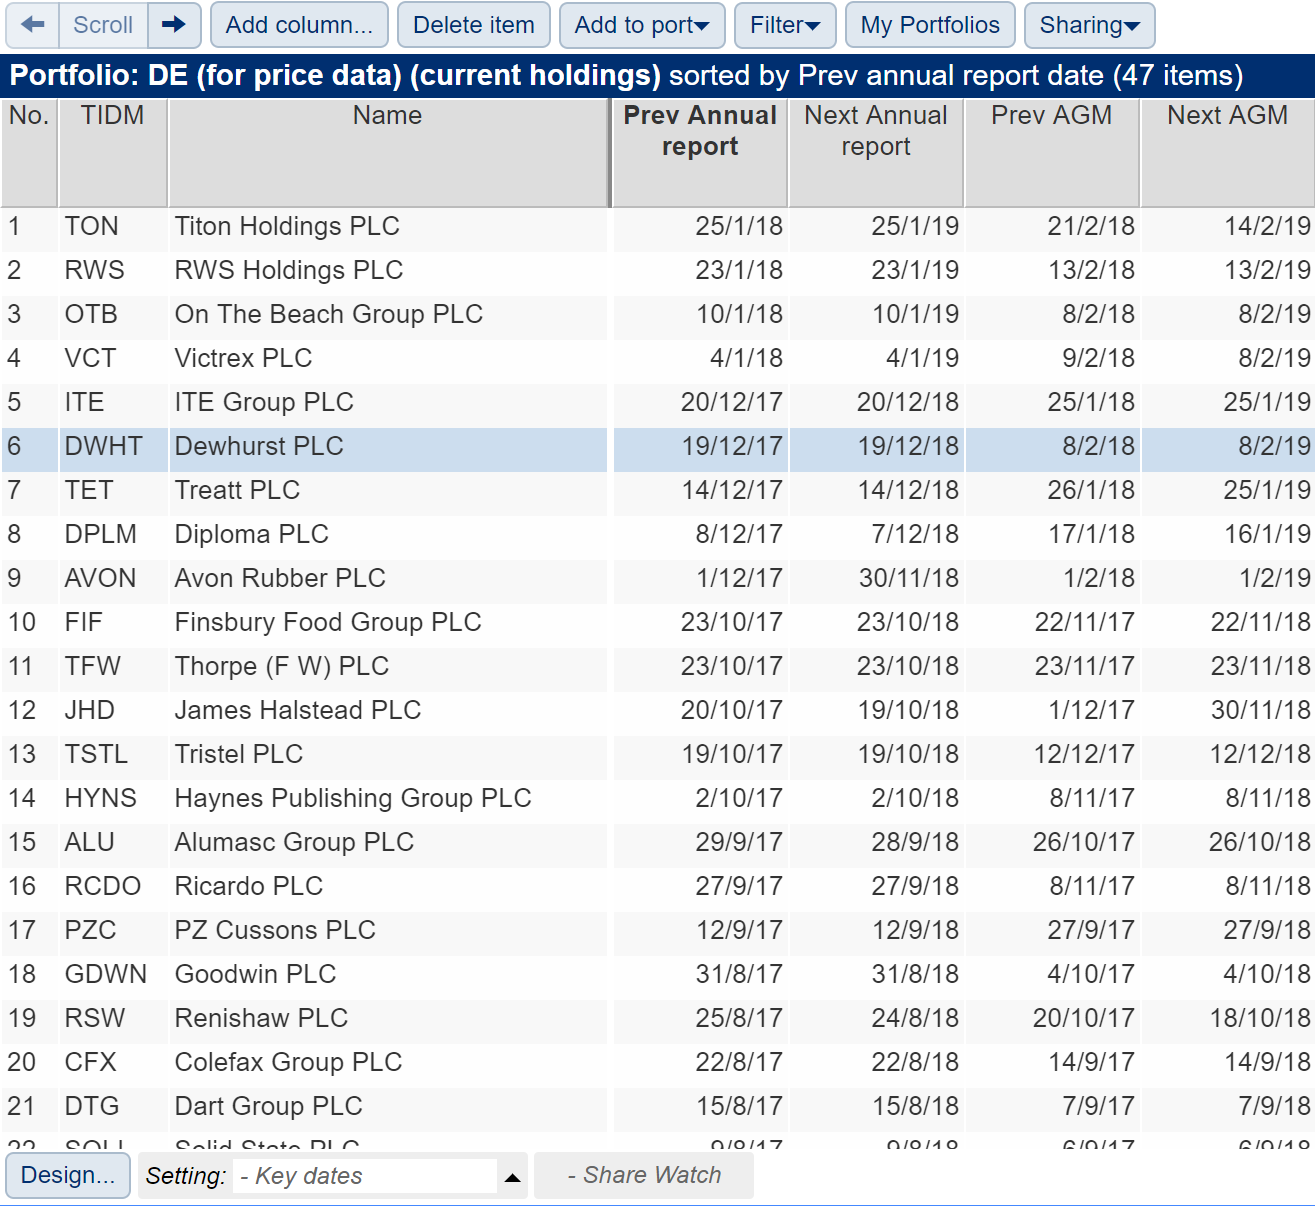The height and width of the screenshot is (1206, 1315).
Task: Expand the Sharing dropdown
Action: 1090,25
